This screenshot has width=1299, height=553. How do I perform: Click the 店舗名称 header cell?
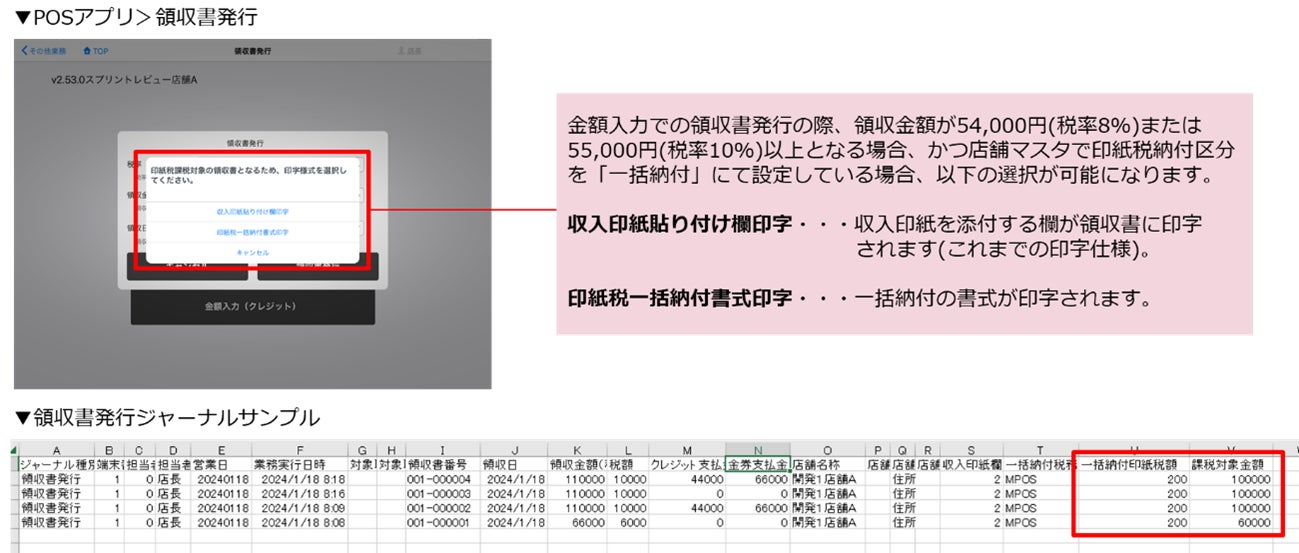[x=827, y=465]
